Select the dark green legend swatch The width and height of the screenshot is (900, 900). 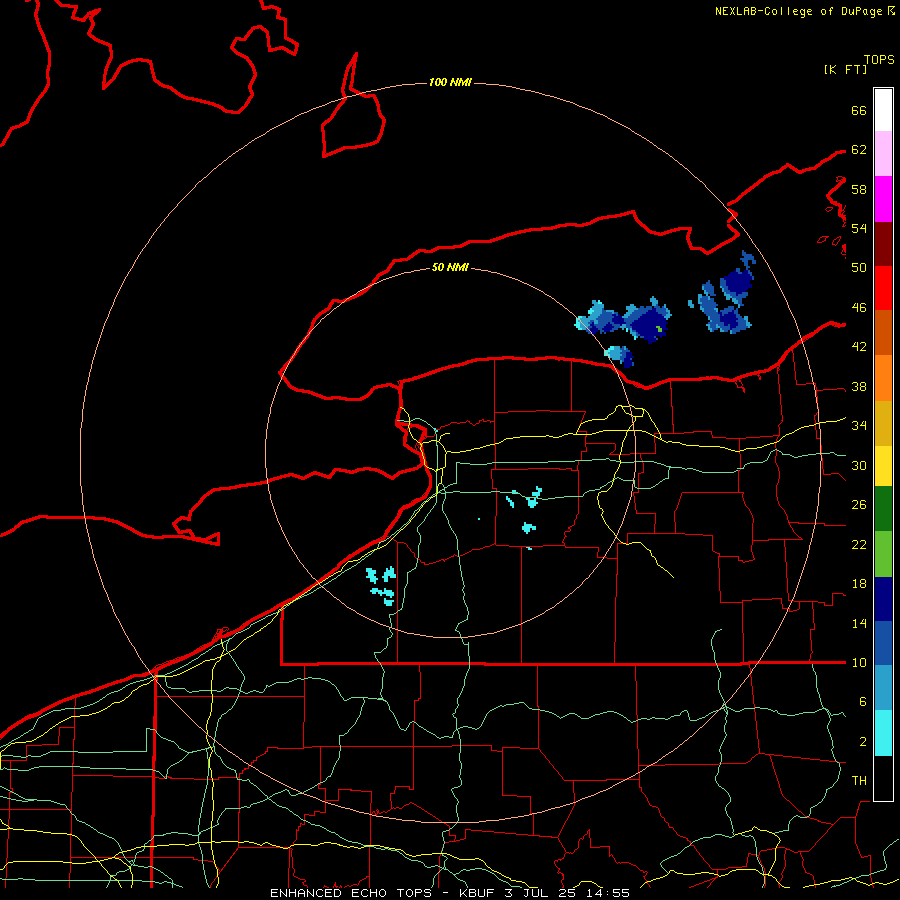tap(883, 509)
